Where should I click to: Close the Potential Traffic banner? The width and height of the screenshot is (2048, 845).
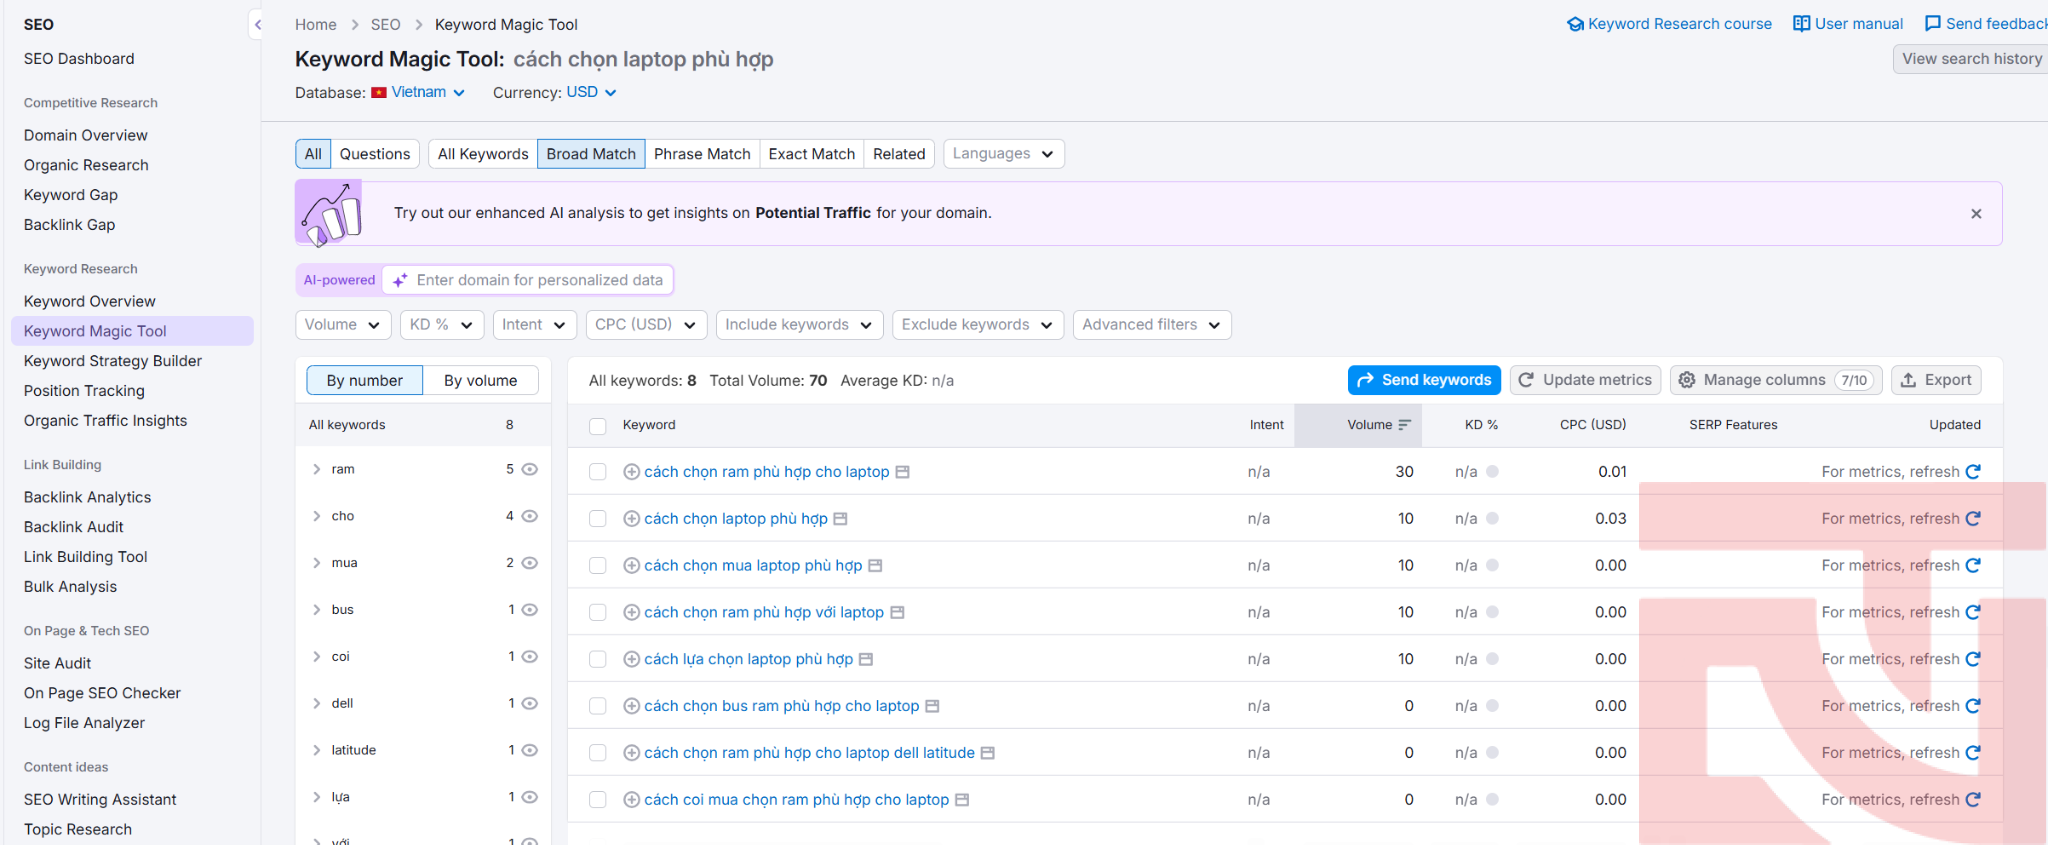[x=1976, y=213]
